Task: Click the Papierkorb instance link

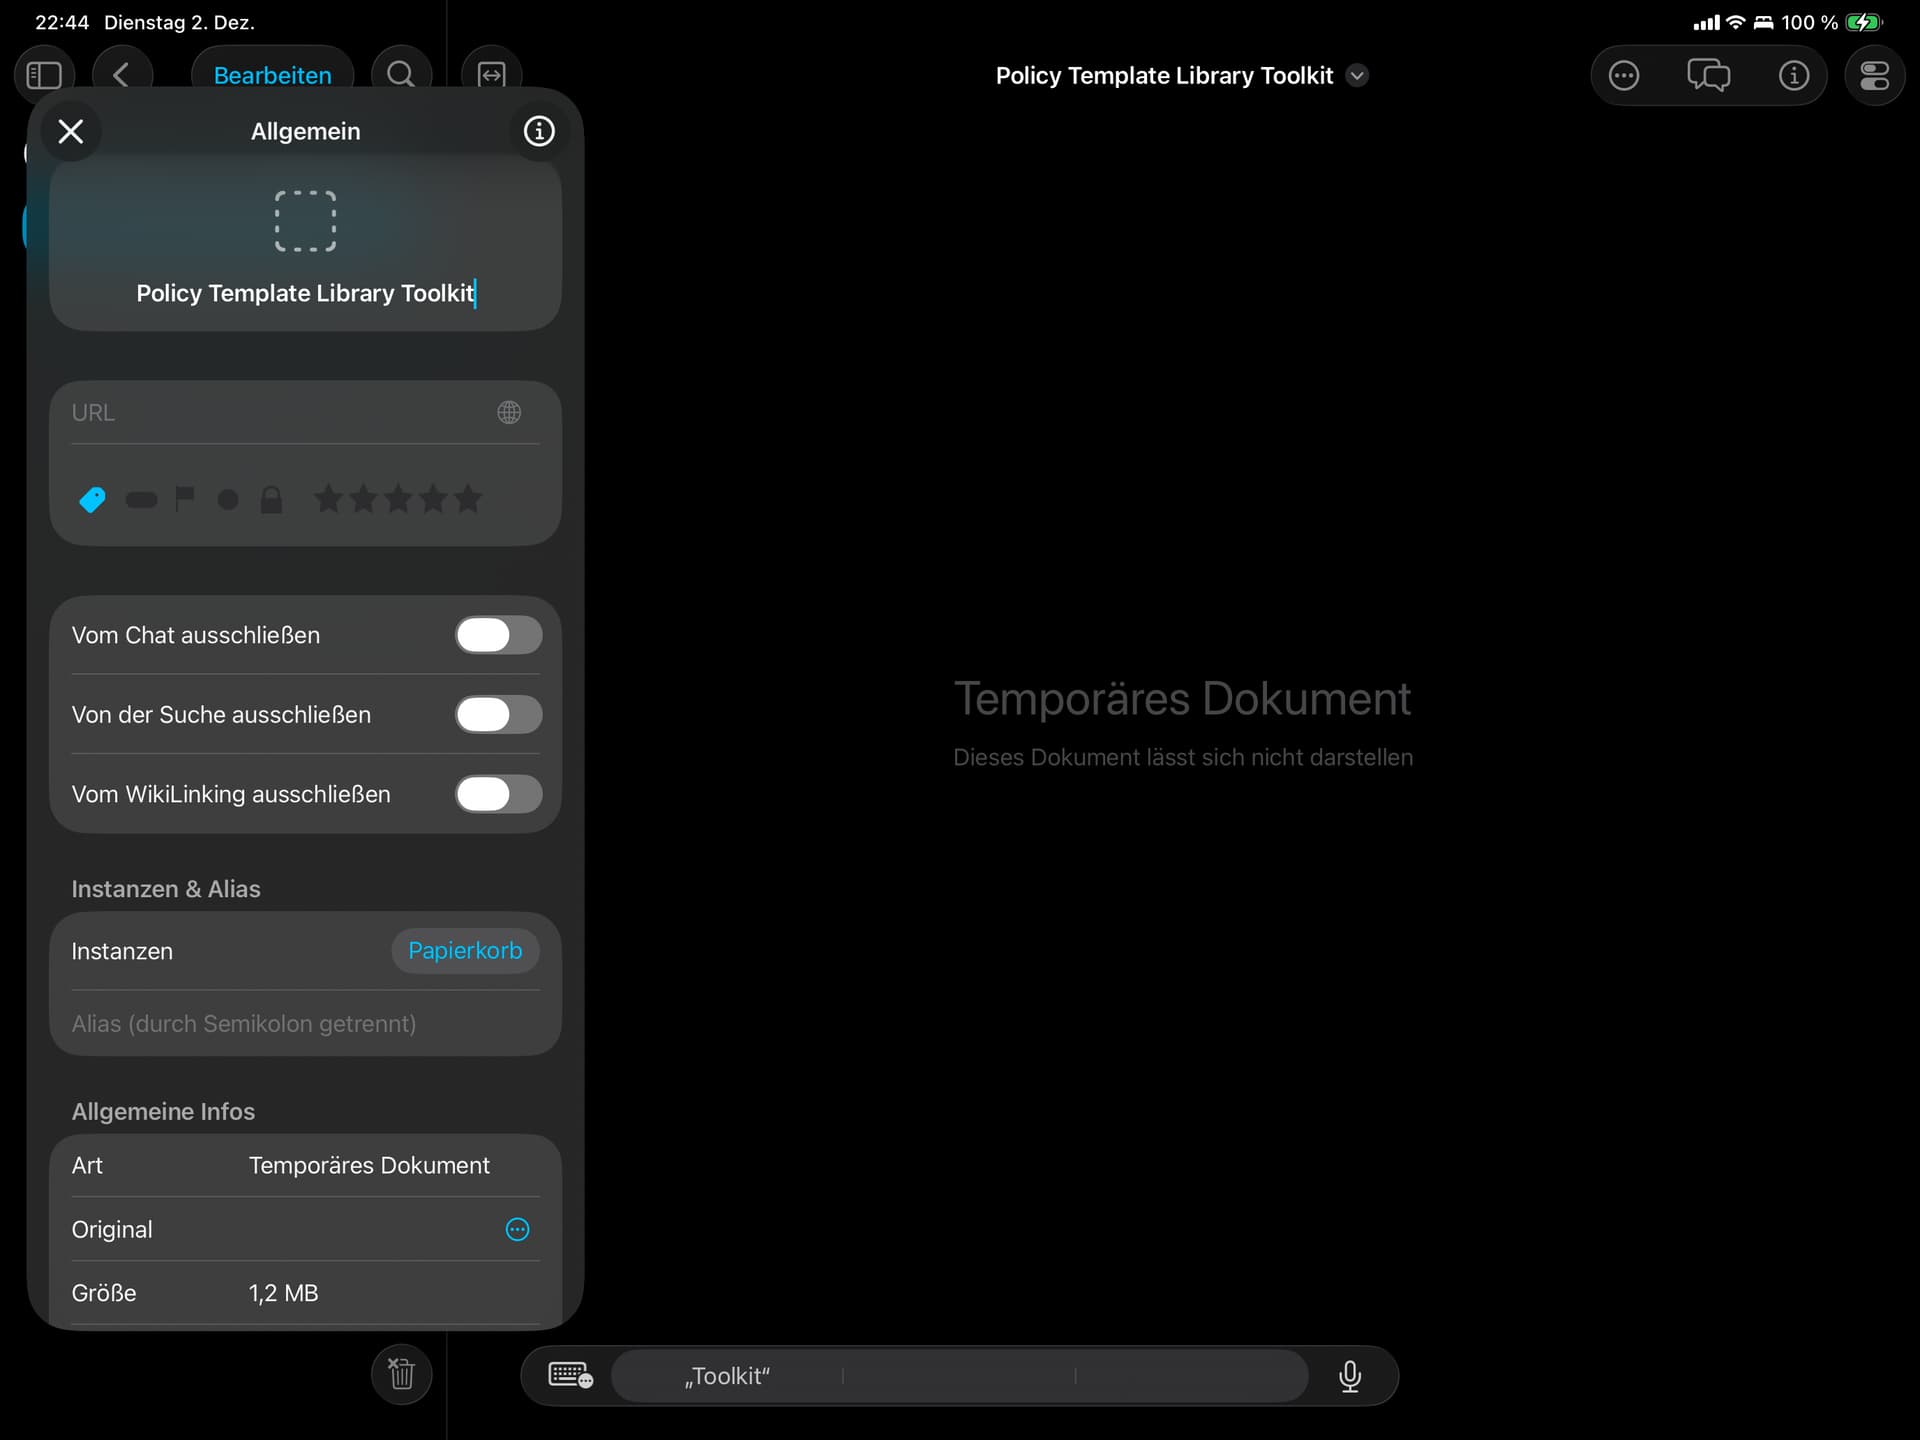Action: pyautogui.click(x=465, y=951)
